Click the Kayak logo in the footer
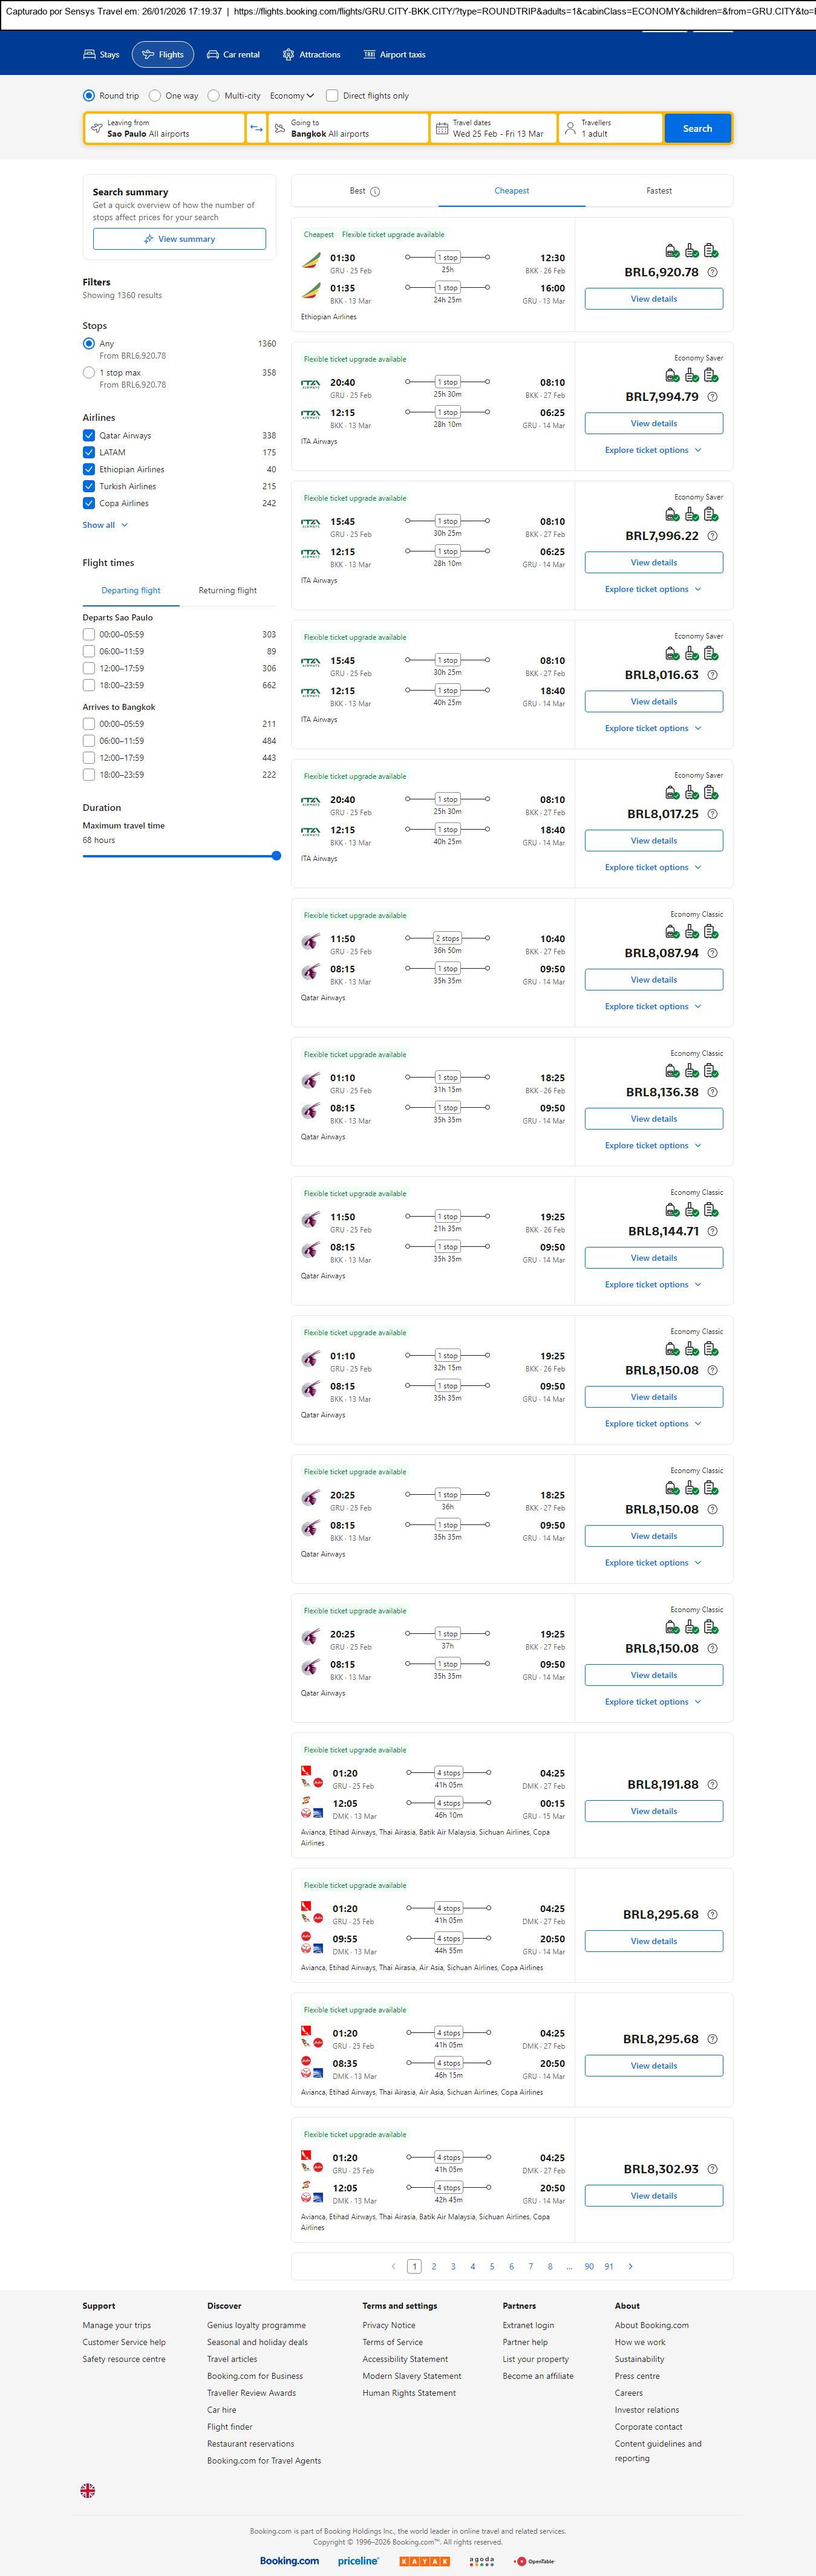 [x=424, y=2561]
